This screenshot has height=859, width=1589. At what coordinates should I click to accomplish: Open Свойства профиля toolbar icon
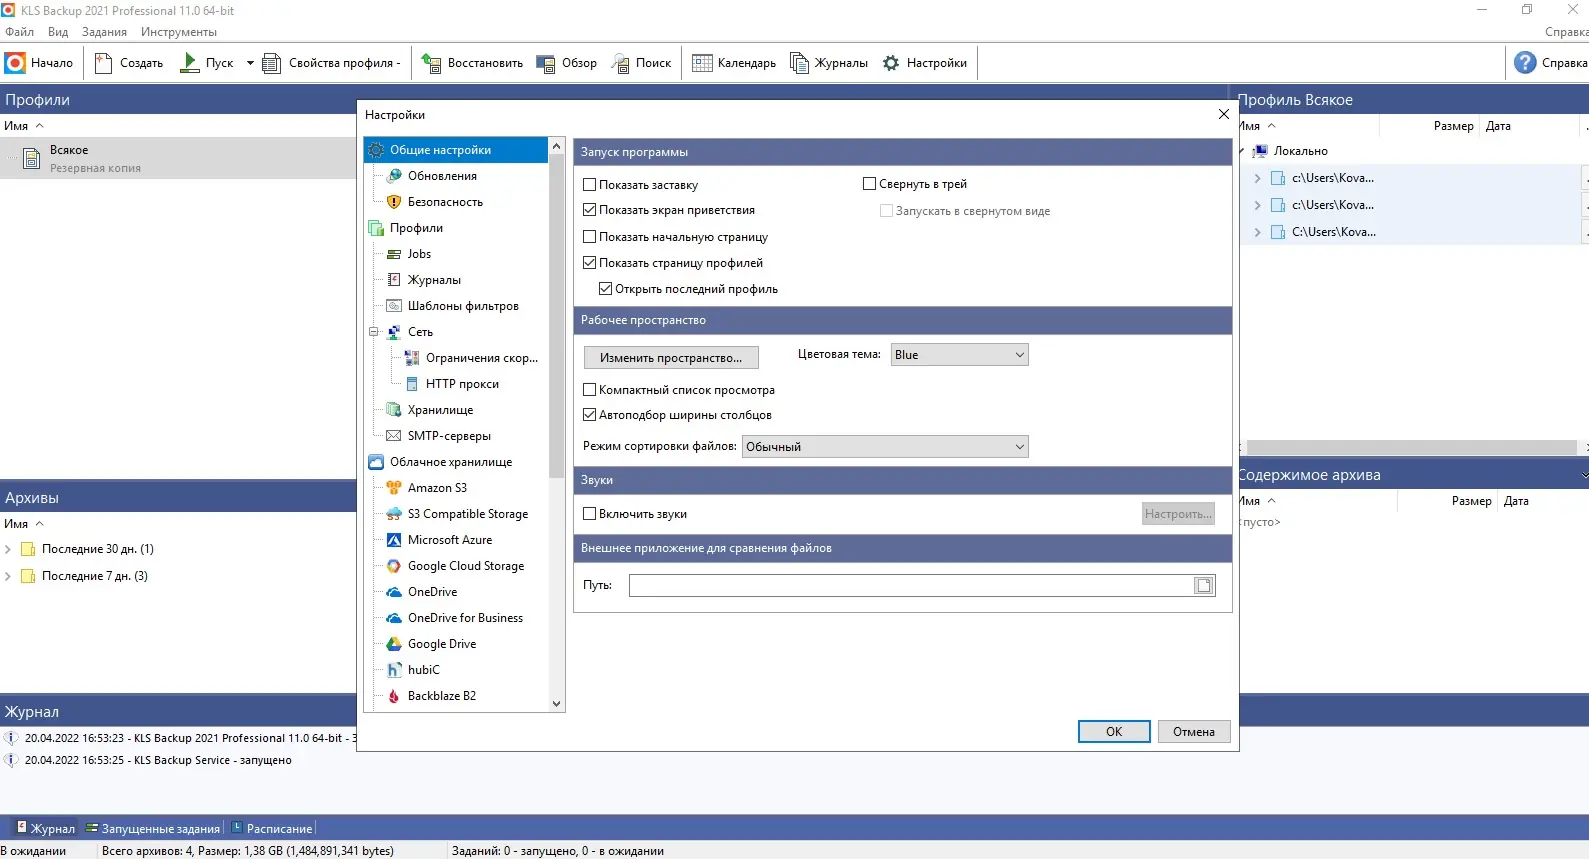(271, 63)
